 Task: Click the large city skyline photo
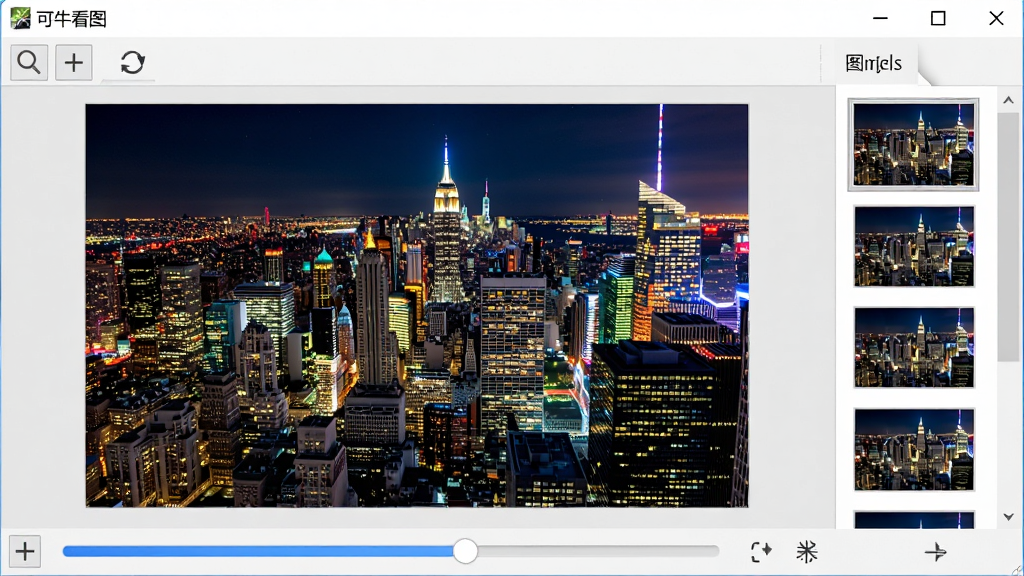417,306
